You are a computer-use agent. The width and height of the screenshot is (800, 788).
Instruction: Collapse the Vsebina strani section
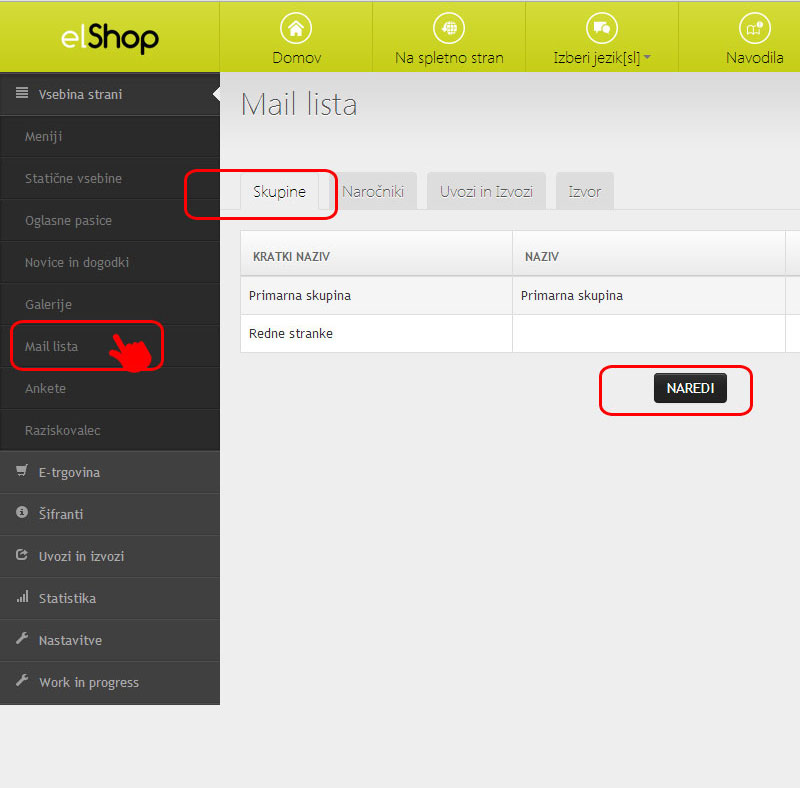click(x=110, y=94)
